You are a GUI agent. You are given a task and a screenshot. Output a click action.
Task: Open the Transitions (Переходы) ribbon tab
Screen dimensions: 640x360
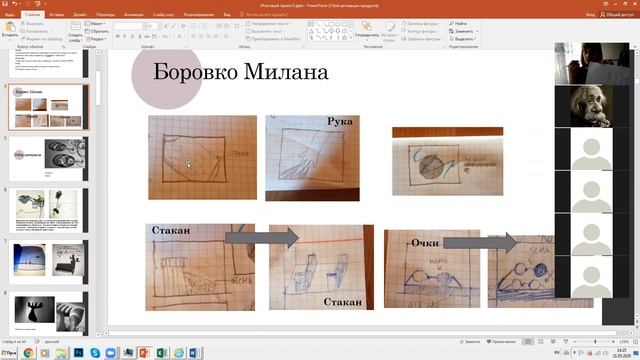point(105,14)
